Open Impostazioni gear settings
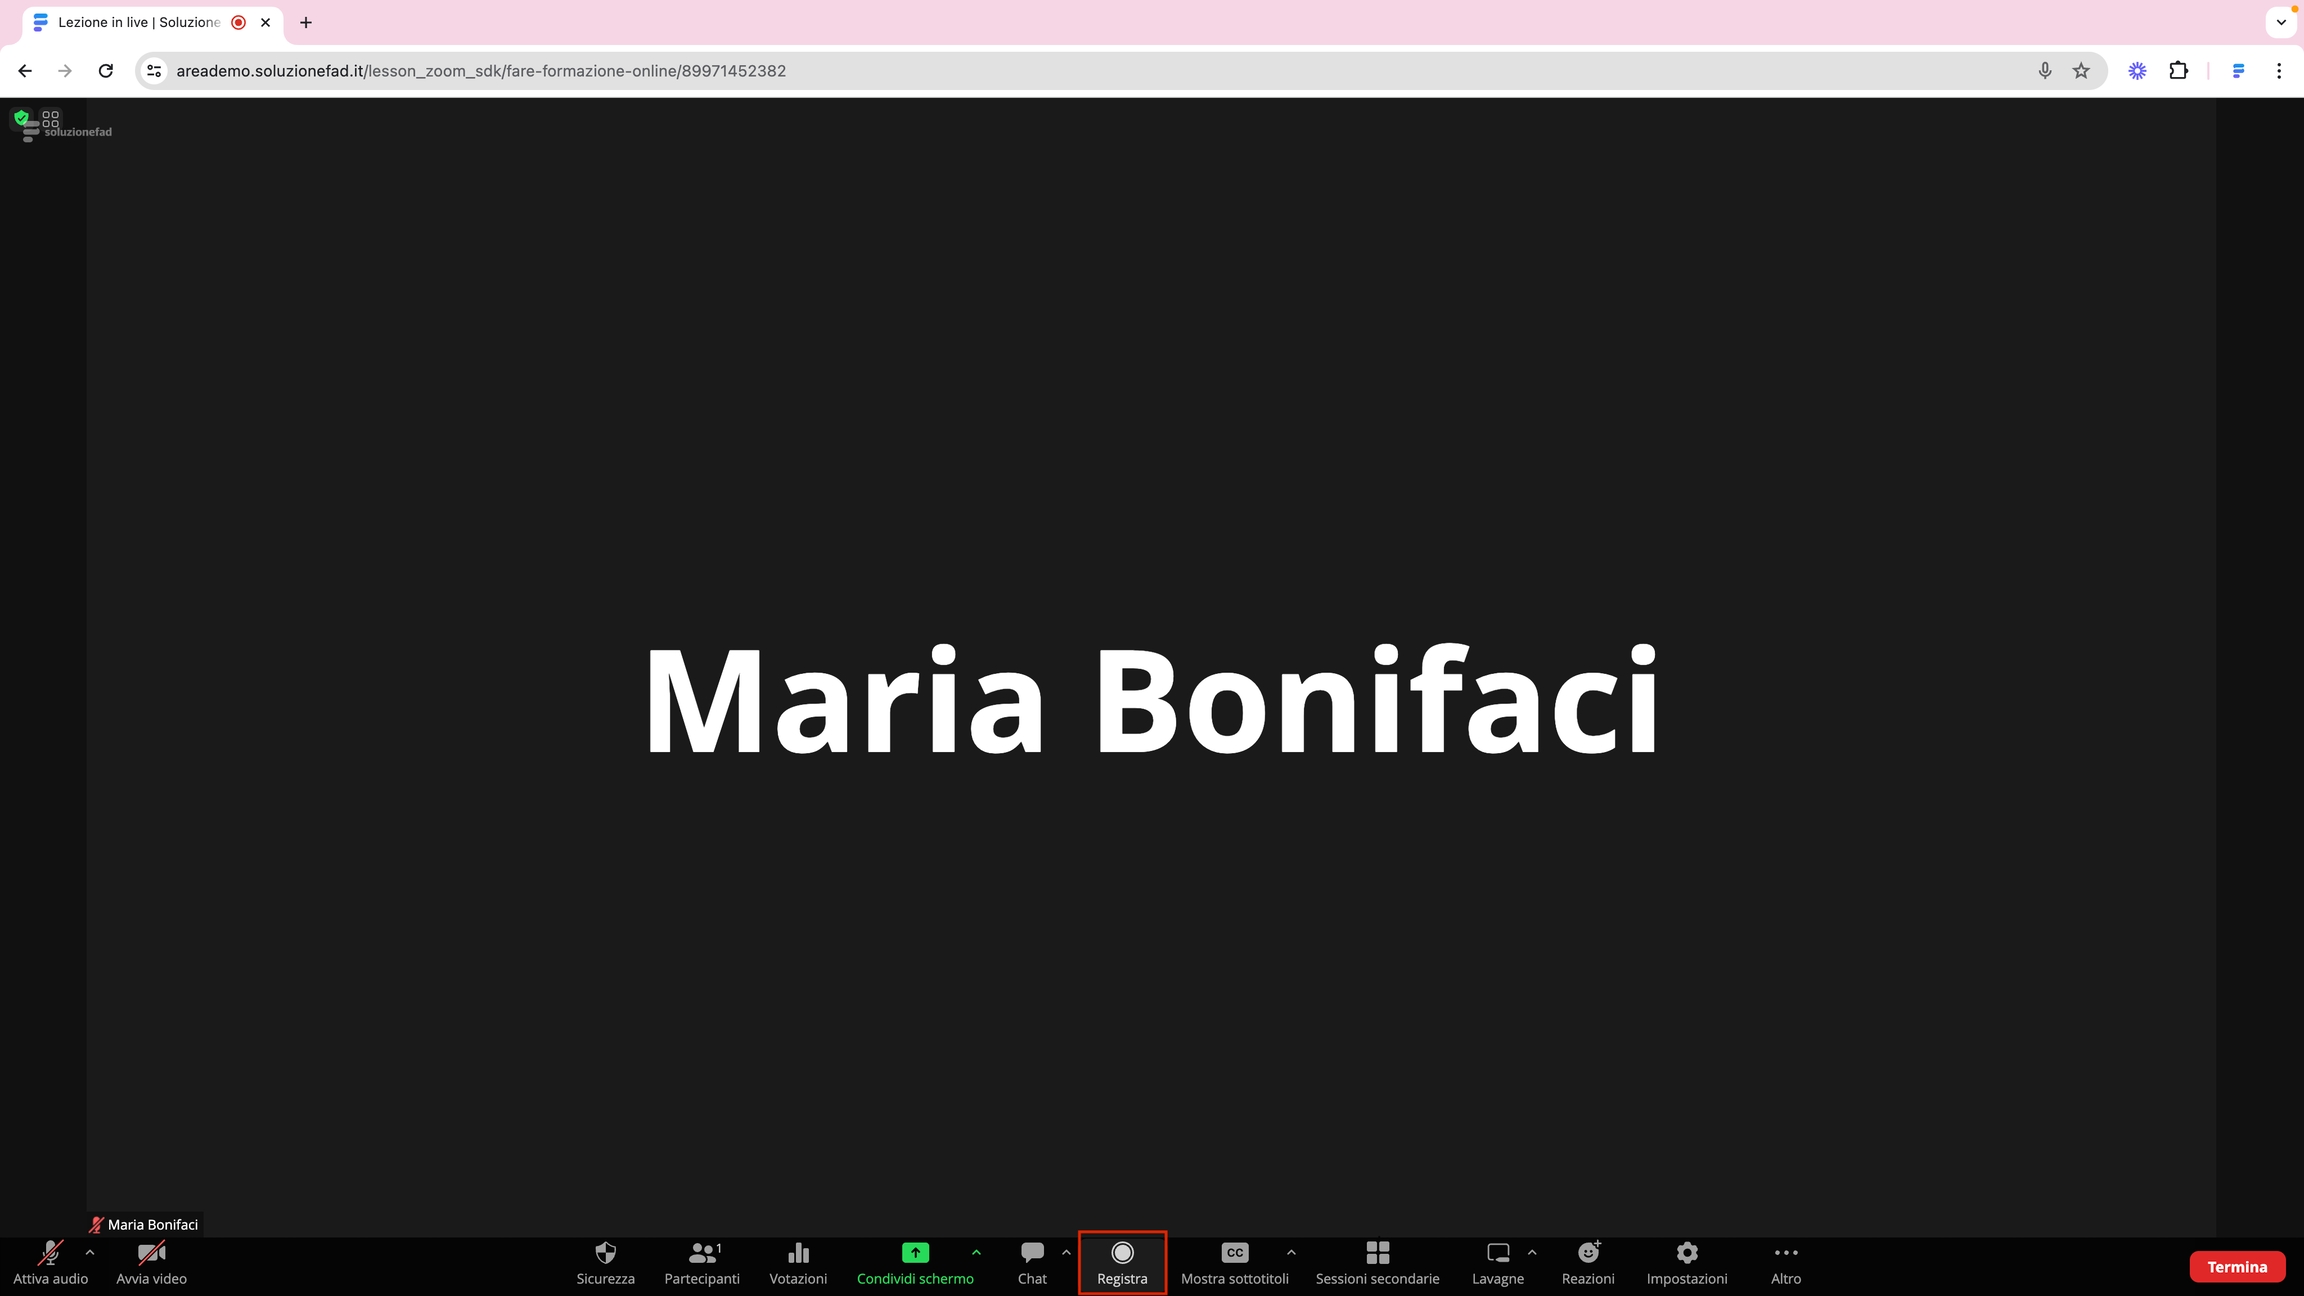 tap(1686, 1263)
